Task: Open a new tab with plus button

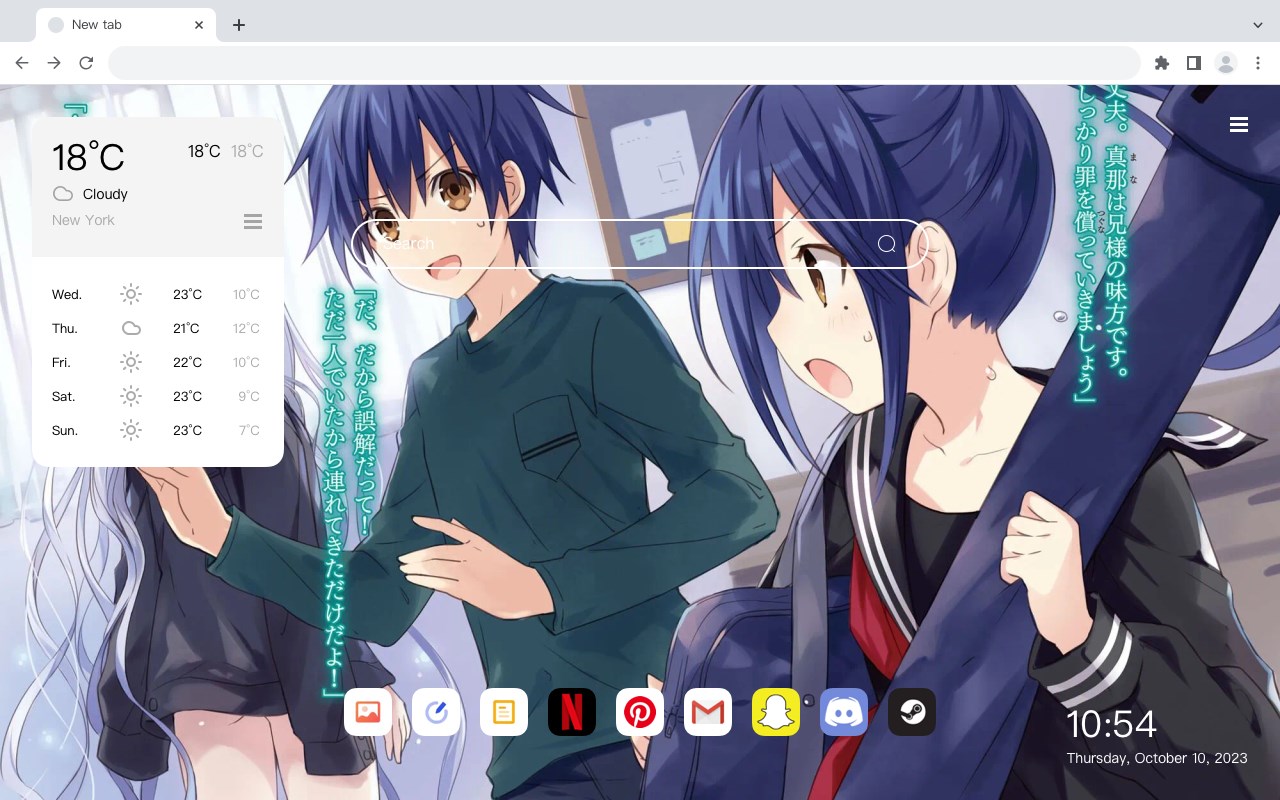Action: pyautogui.click(x=238, y=25)
